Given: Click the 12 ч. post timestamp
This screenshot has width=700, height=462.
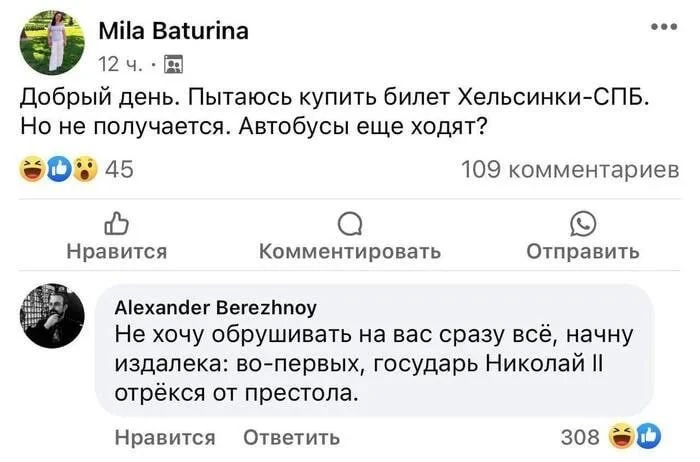Looking at the screenshot, I should tap(119, 65).
